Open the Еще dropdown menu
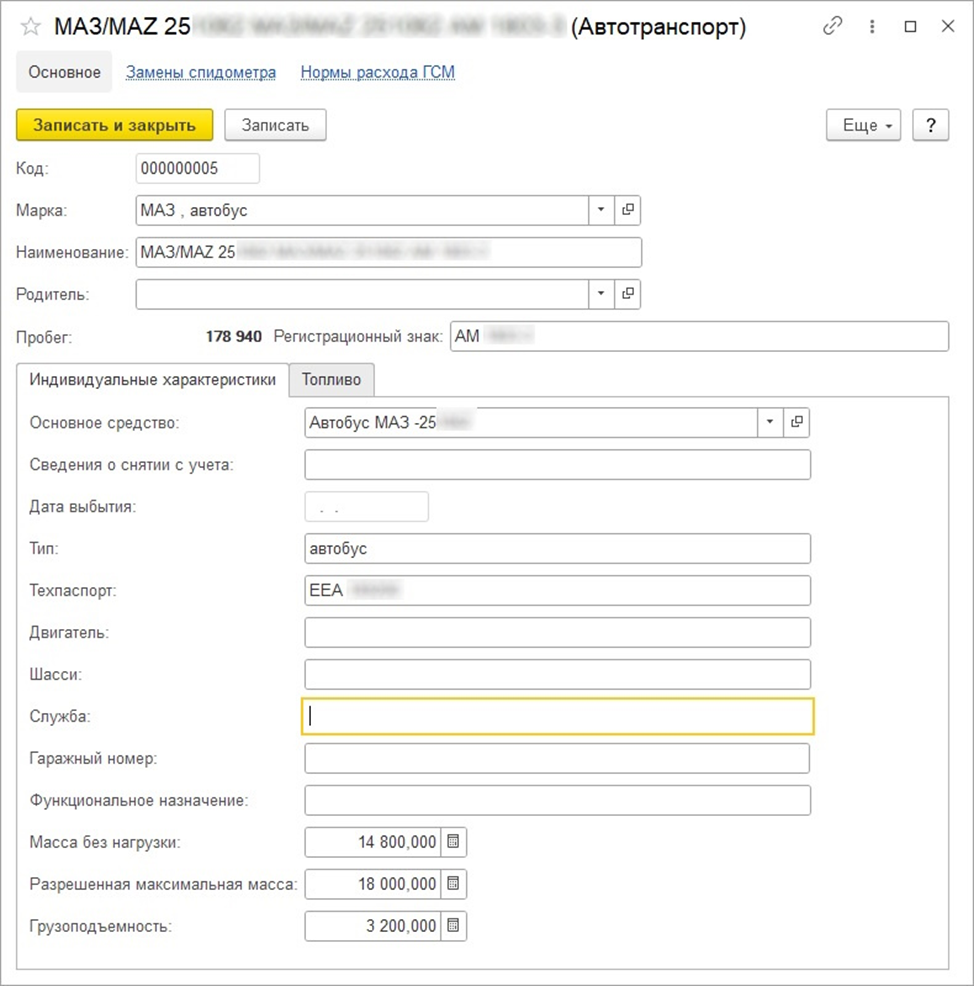 (x=863, y=125)
